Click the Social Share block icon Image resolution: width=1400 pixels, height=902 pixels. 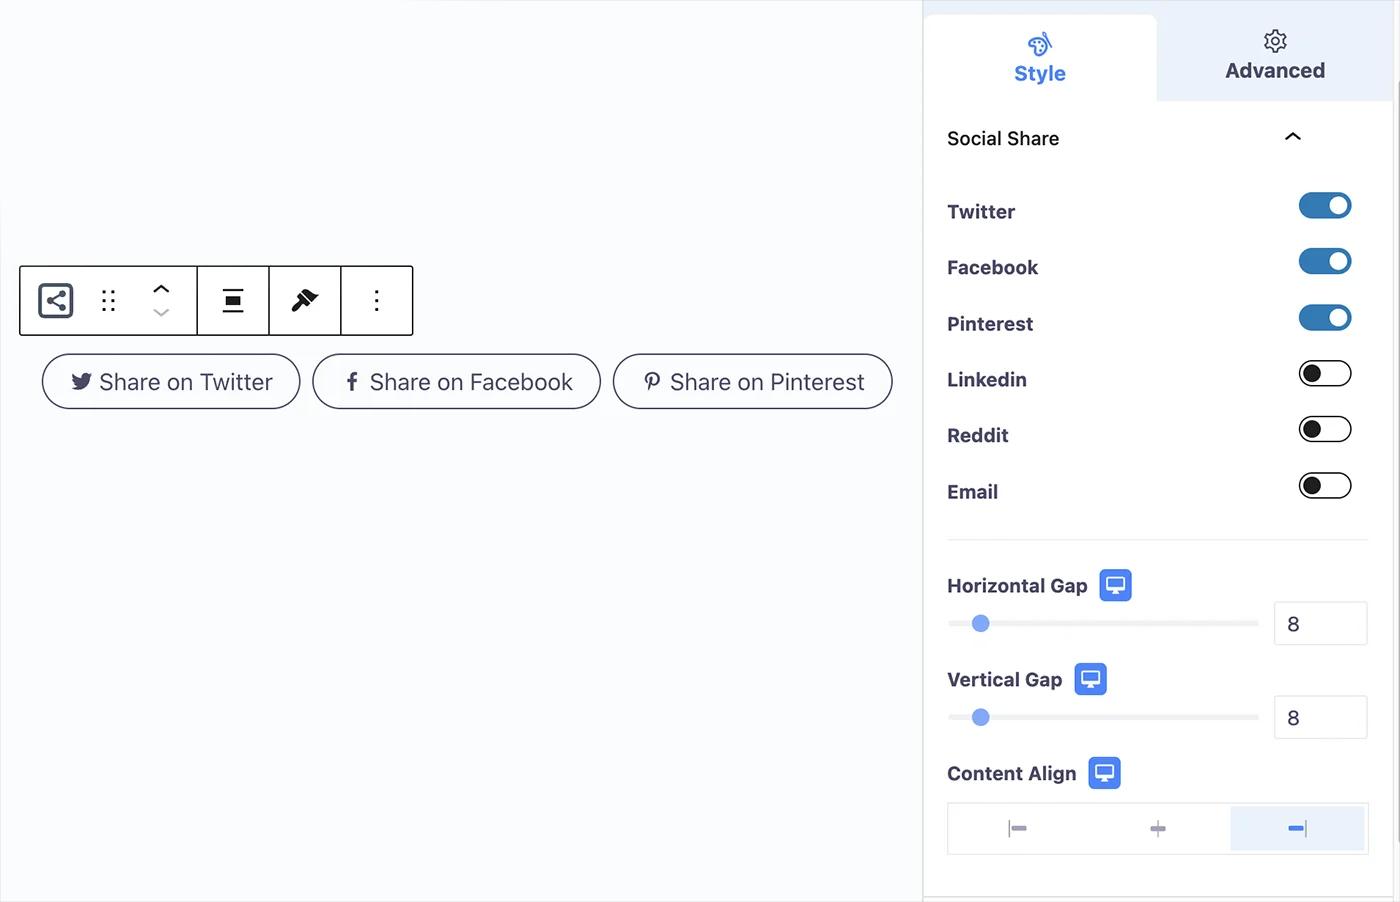click(x=55, y=300)
